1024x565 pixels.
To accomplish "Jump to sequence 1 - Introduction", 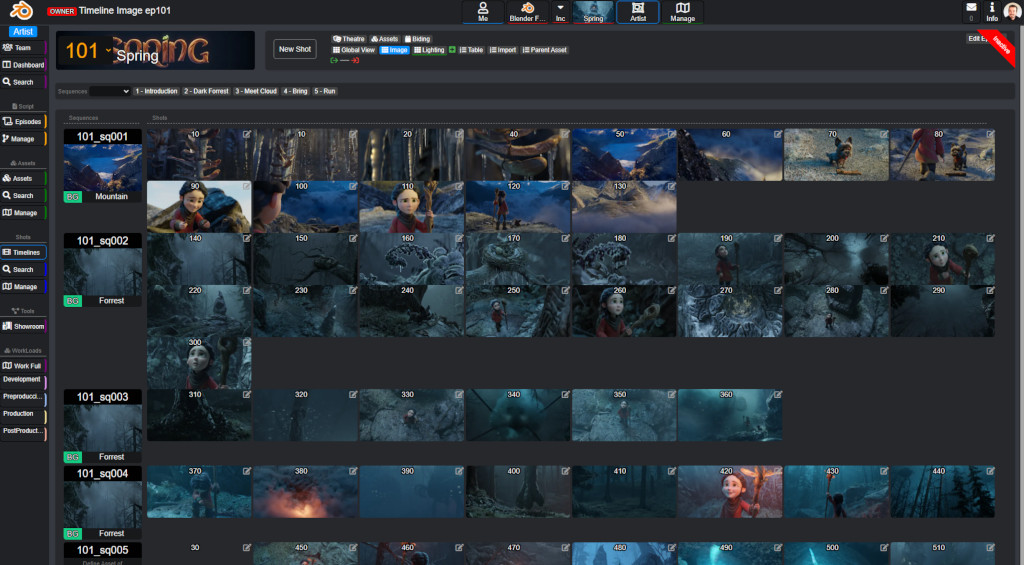I will coord(157,91).
